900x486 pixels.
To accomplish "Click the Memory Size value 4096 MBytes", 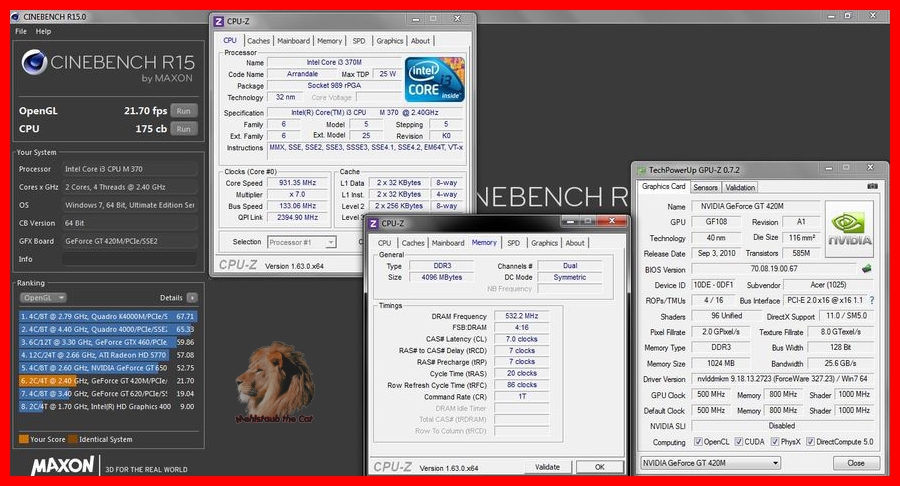I will point(441,277).
